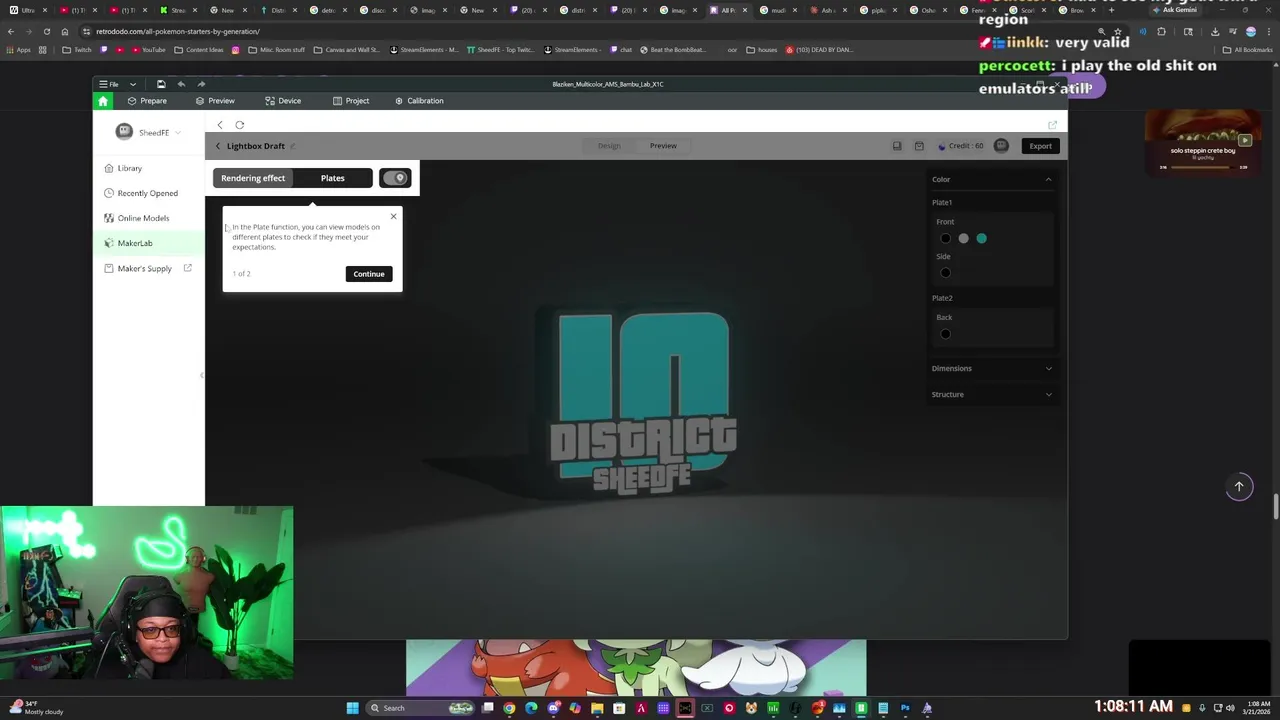Close the Plate function tooltip
1280x720 pixels.
[393, 216]
